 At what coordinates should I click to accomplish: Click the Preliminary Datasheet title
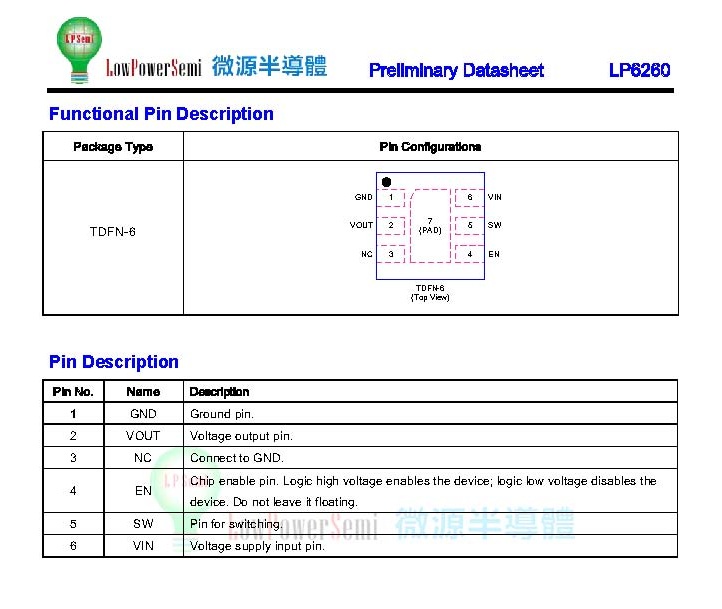pyautogui.click(x=456, y=70)
